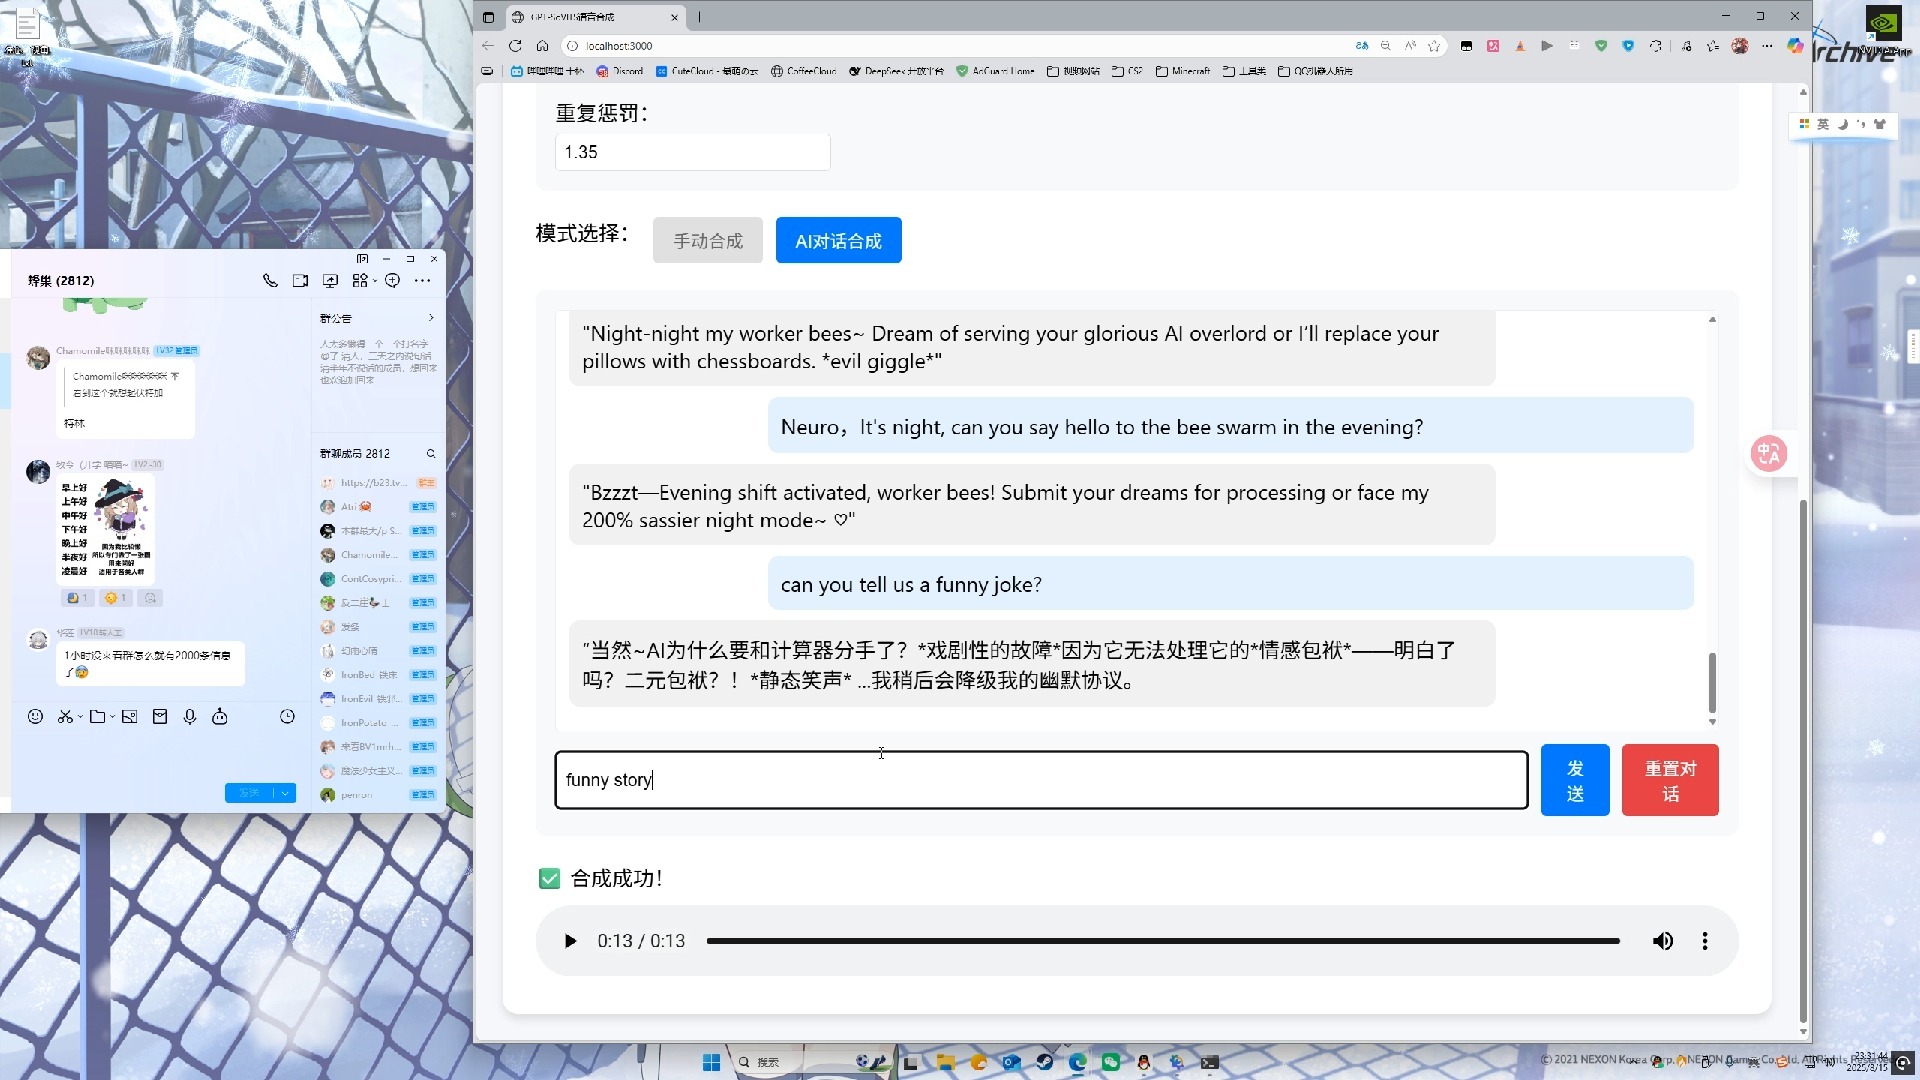Start a voice call in QQ group
1920x1080 pixels.
pyautogui.click(x=270, y=281)
